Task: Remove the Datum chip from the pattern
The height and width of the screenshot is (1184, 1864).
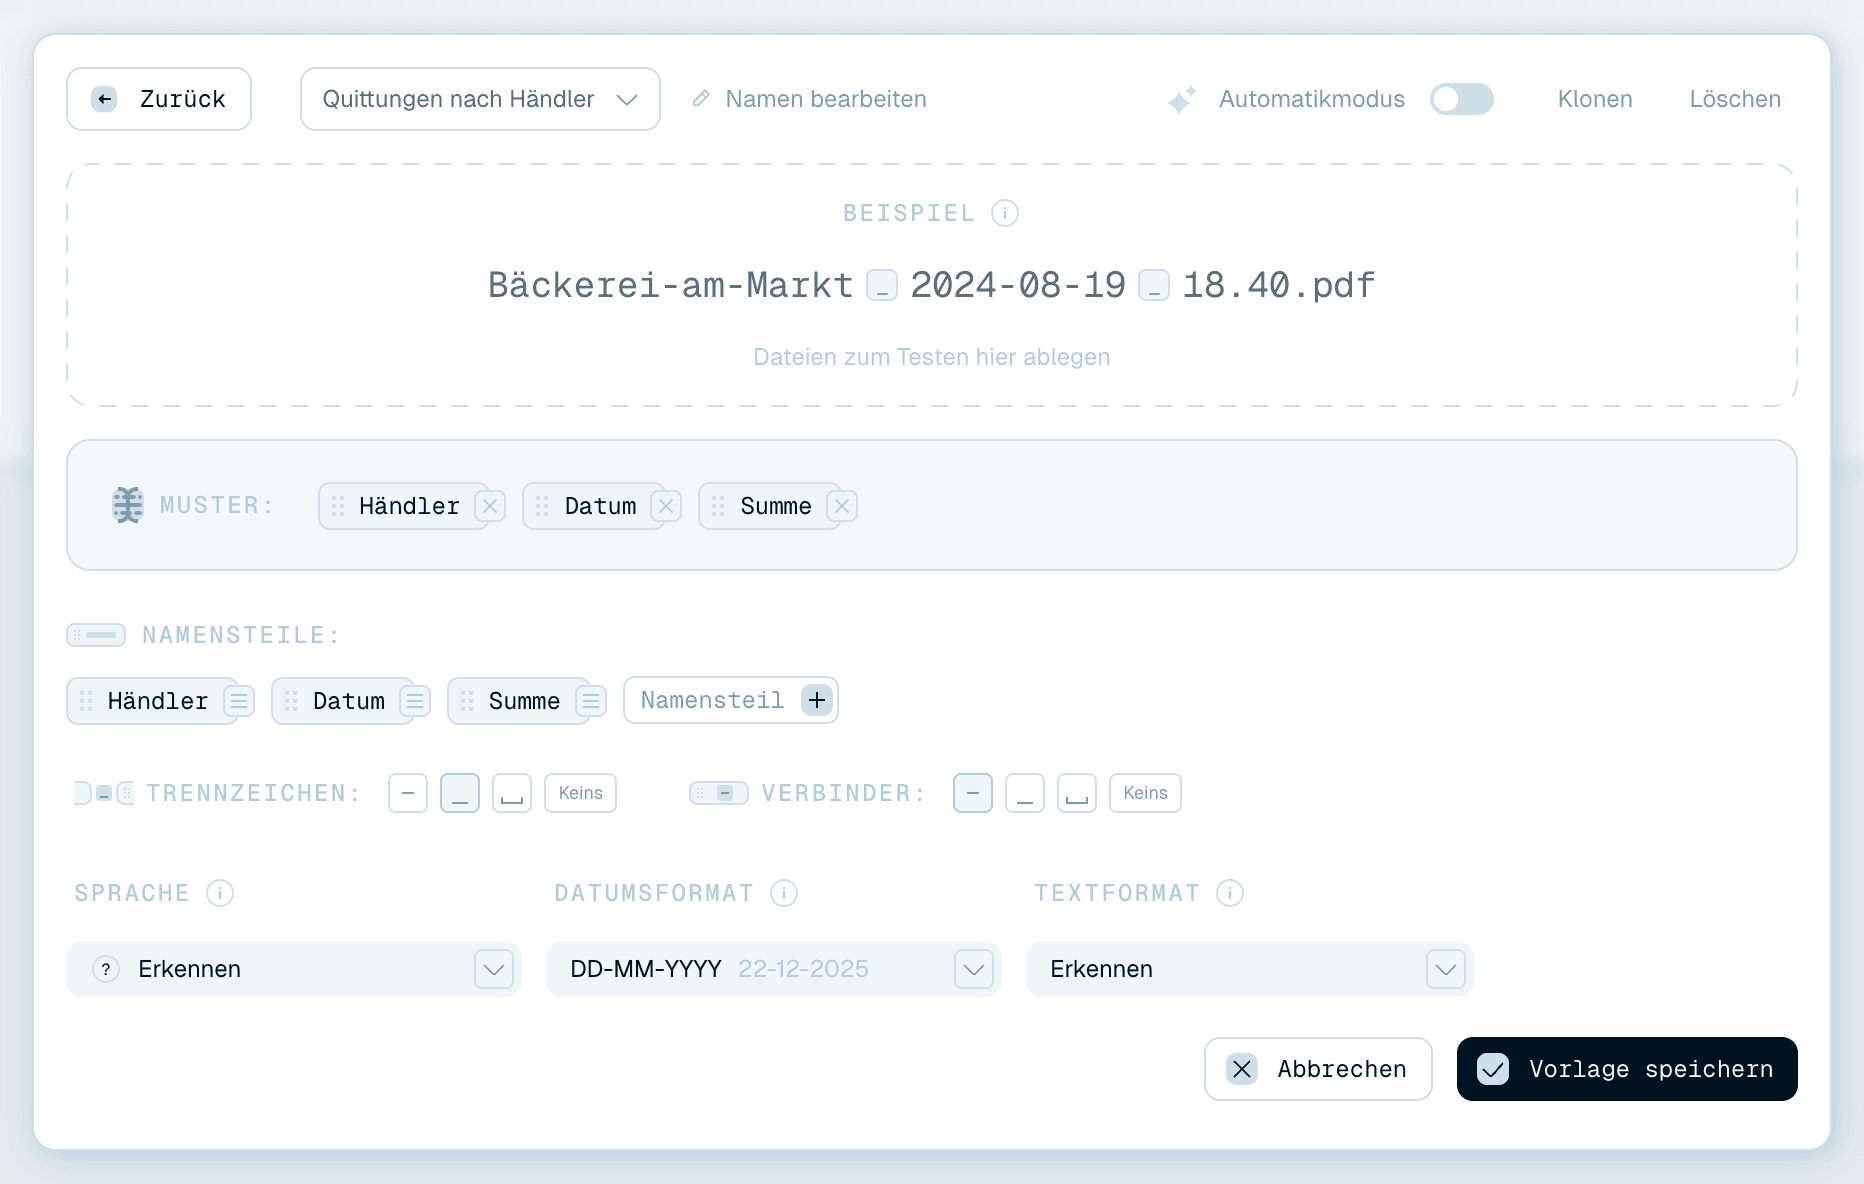Action: point(666,506)
